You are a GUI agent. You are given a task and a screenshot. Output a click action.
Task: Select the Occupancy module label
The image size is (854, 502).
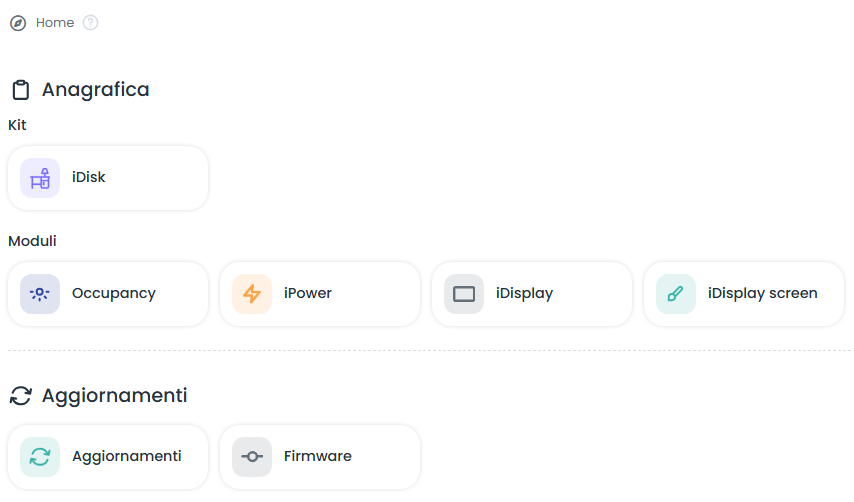tap(114, 294)
